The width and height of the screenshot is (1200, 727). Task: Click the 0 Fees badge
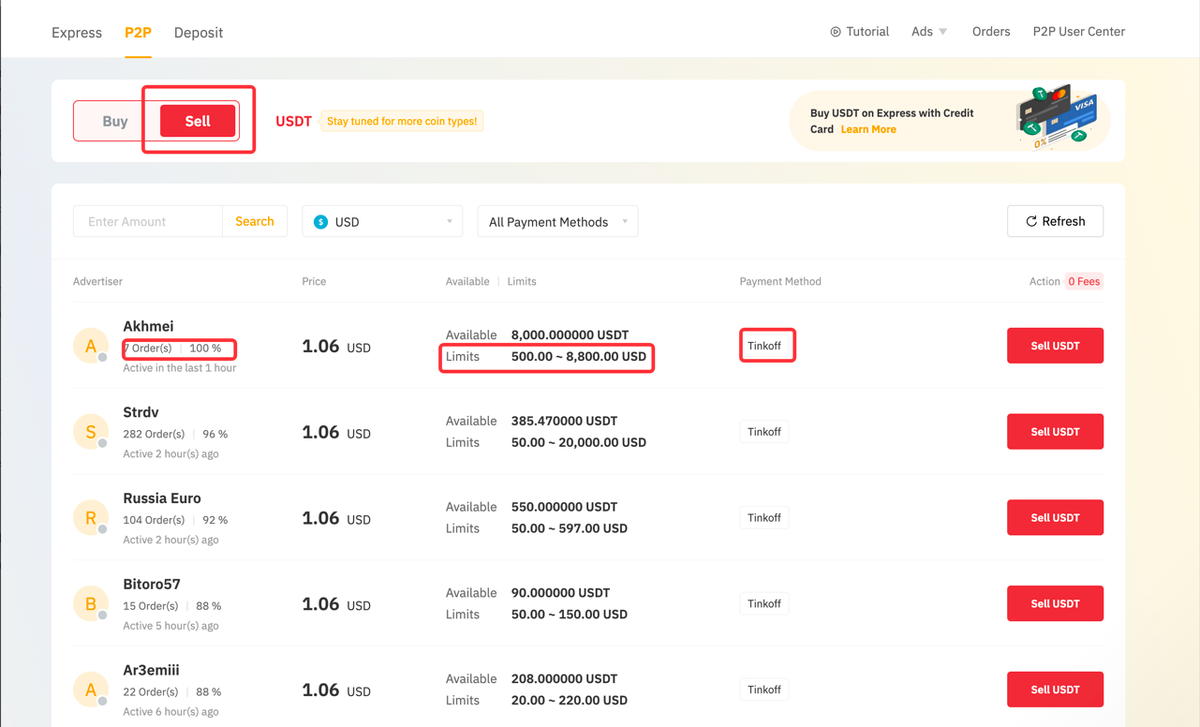pyautogui.click(x=1084, y=281)
